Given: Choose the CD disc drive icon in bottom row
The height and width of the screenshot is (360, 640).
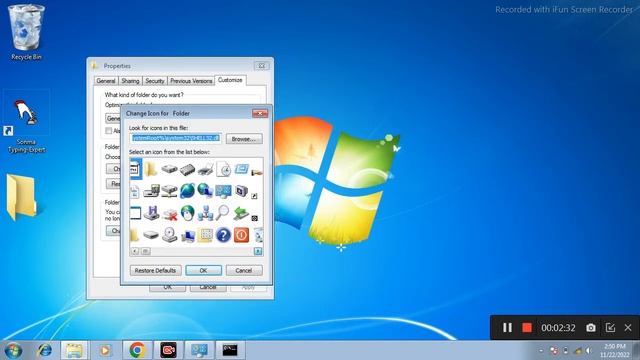Looking at the screenshot, I should tap(169, 235).
